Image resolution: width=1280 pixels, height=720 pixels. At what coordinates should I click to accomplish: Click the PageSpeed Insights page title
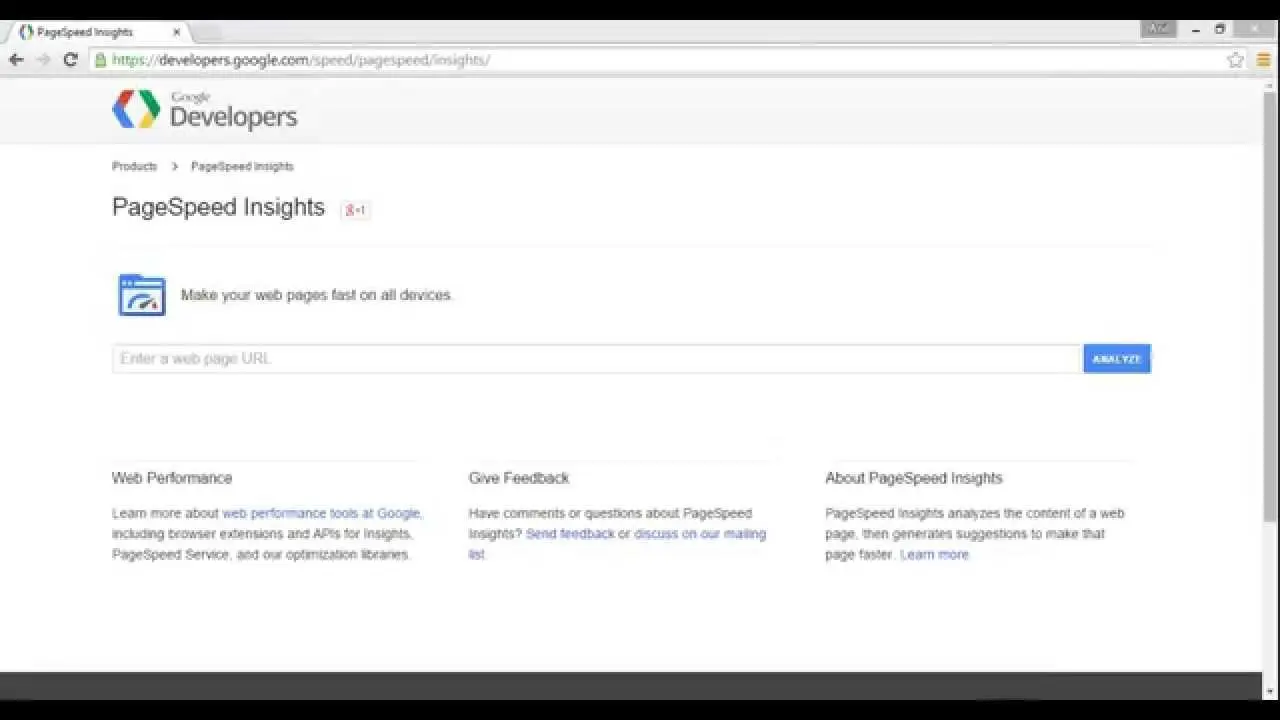(218, 207)
